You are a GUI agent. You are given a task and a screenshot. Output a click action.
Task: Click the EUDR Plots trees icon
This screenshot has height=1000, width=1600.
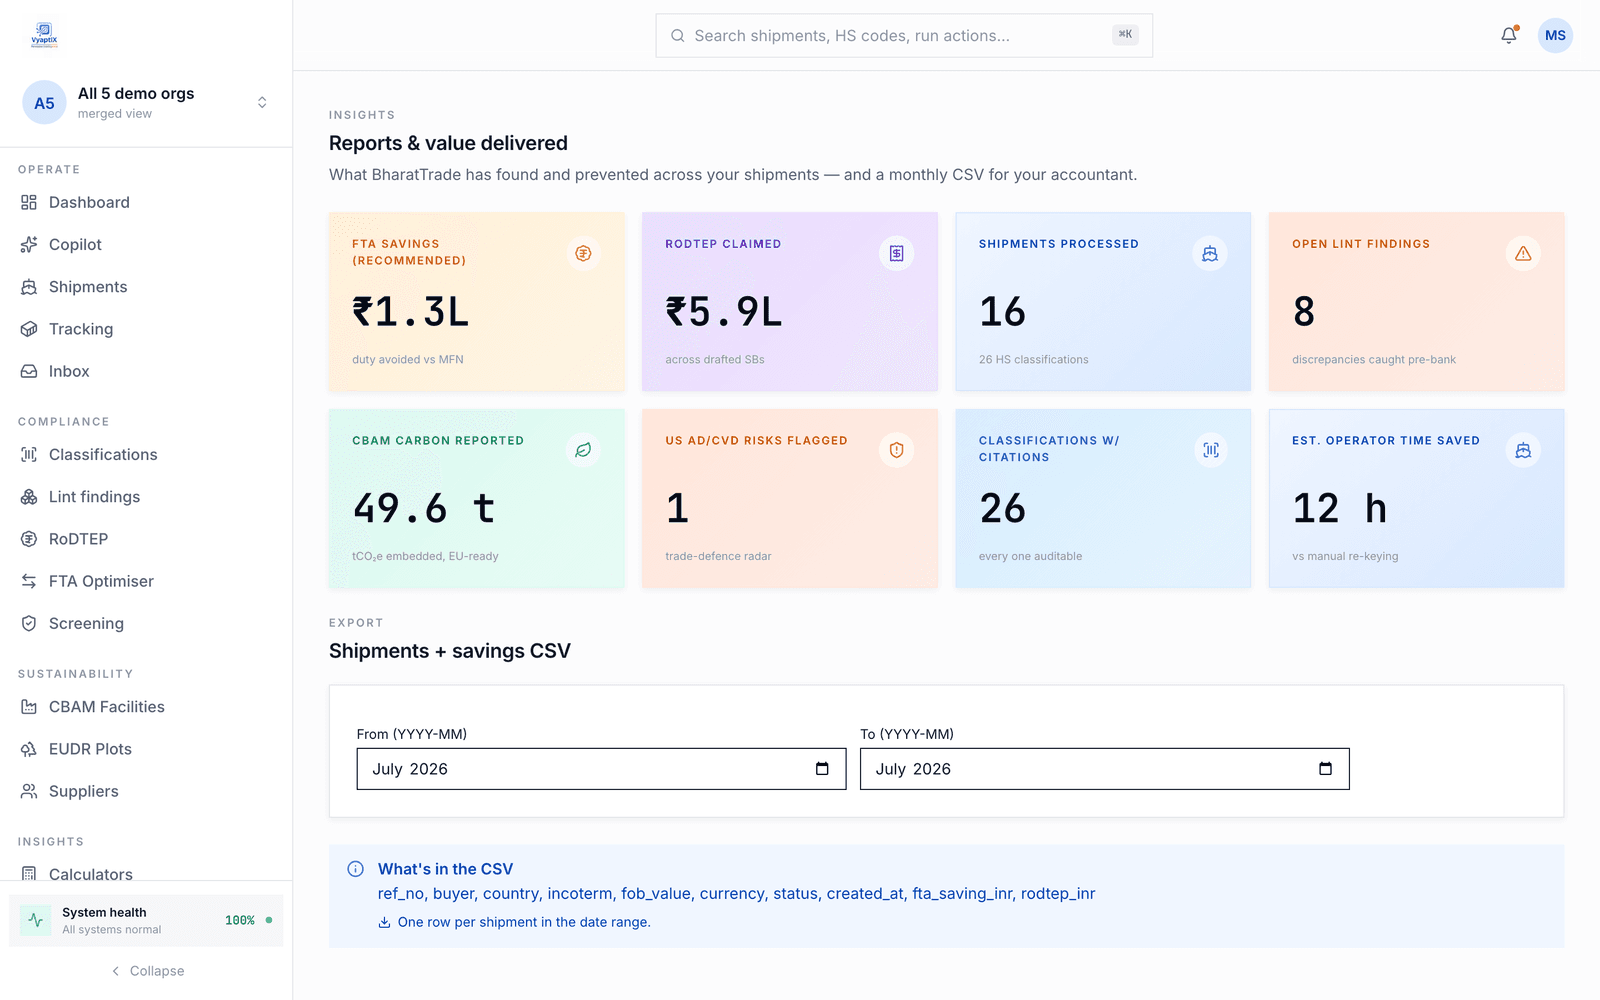(x=29, y=749)
